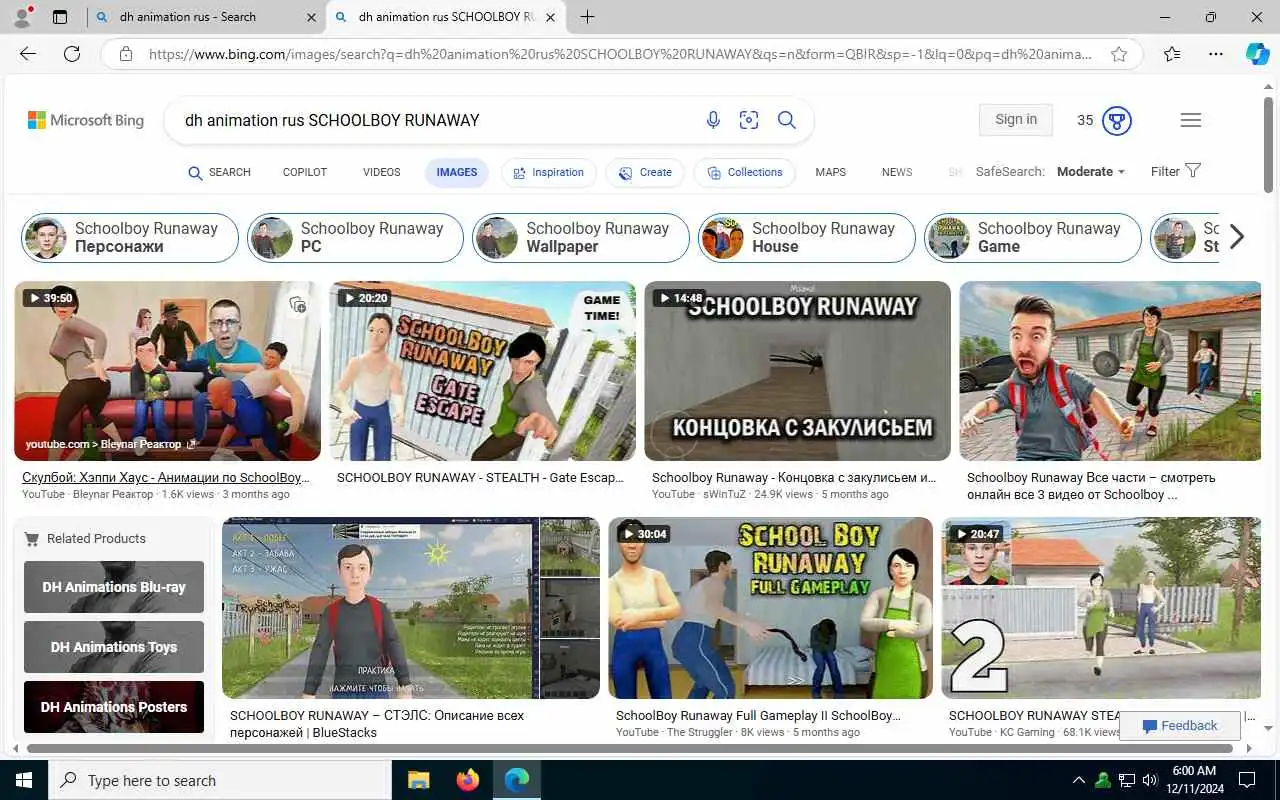Screen dimensions: 1280x800
Task: Click the horizontal scrollbar at bottom
Action: tap(632, 748)
